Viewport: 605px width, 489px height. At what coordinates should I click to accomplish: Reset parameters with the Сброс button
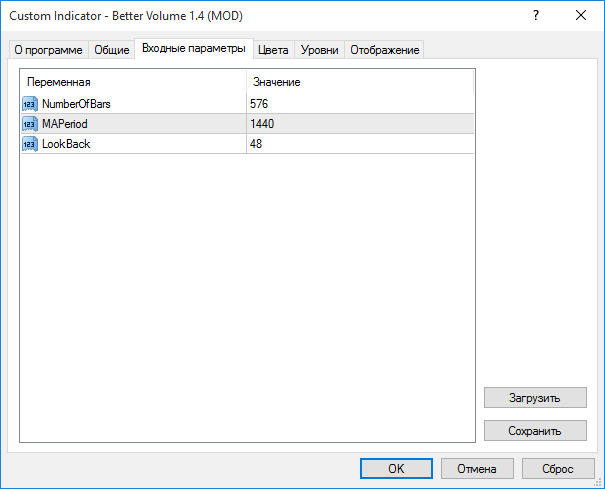click(557, 468)
